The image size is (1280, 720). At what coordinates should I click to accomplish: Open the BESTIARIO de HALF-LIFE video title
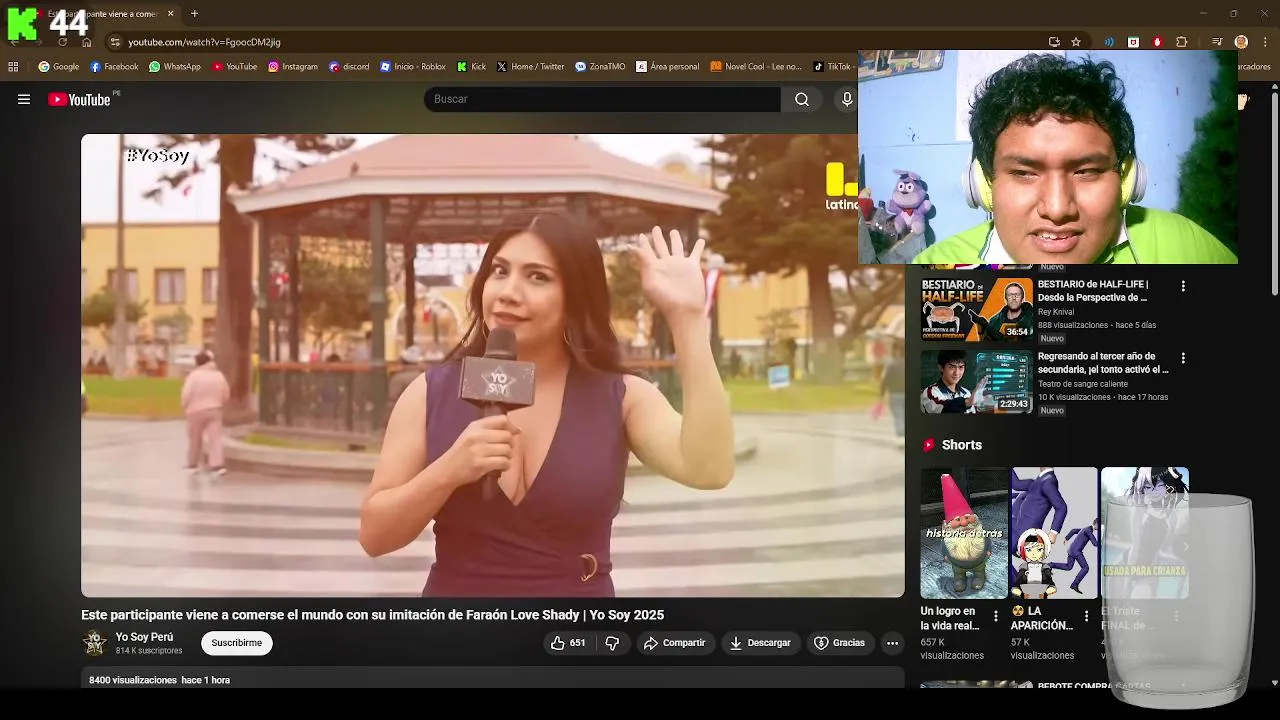coord(1093,291)
